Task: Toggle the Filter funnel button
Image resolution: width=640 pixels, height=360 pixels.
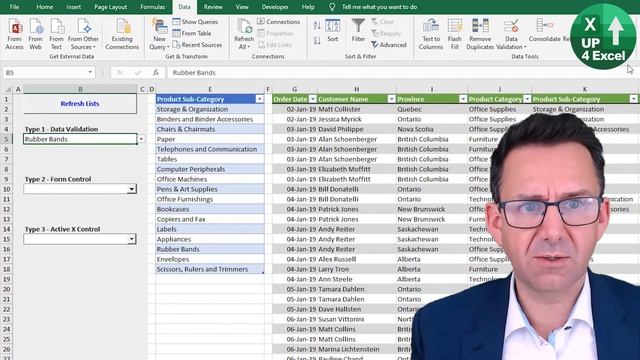Action: tap(358, 31)
